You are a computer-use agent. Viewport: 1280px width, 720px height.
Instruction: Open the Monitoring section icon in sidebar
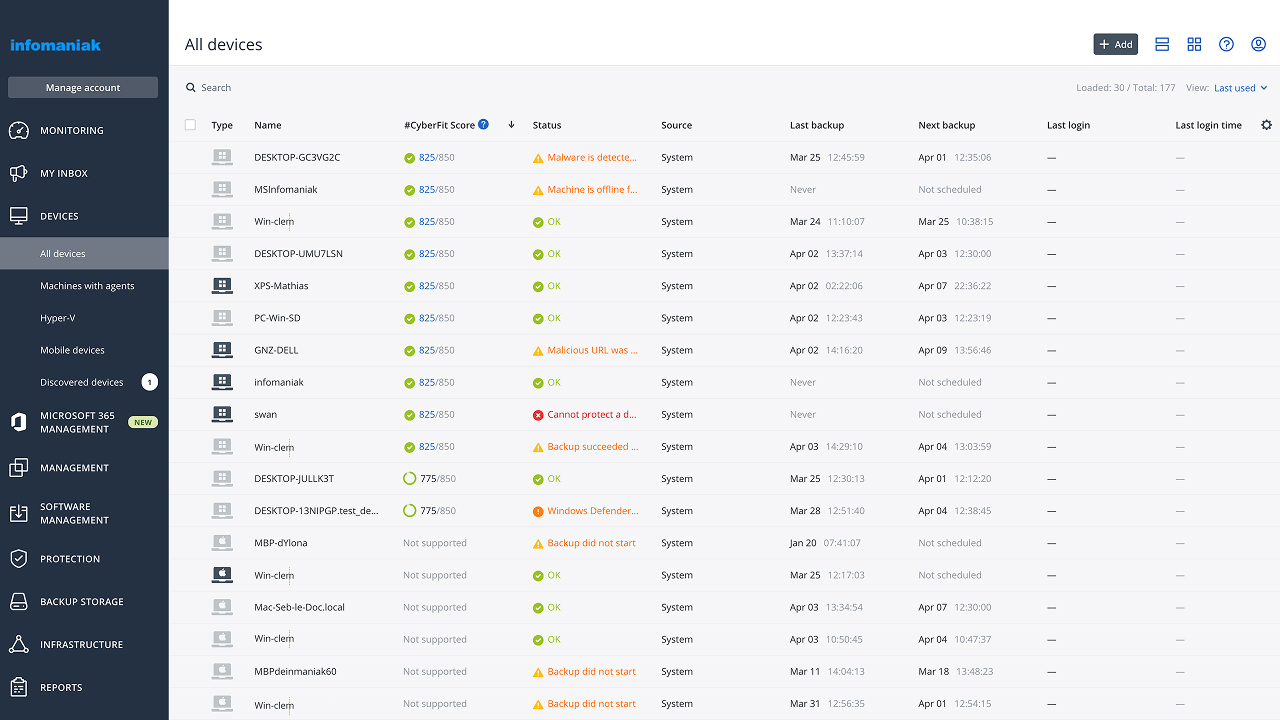pyautogui.click(x=20, y=130)
